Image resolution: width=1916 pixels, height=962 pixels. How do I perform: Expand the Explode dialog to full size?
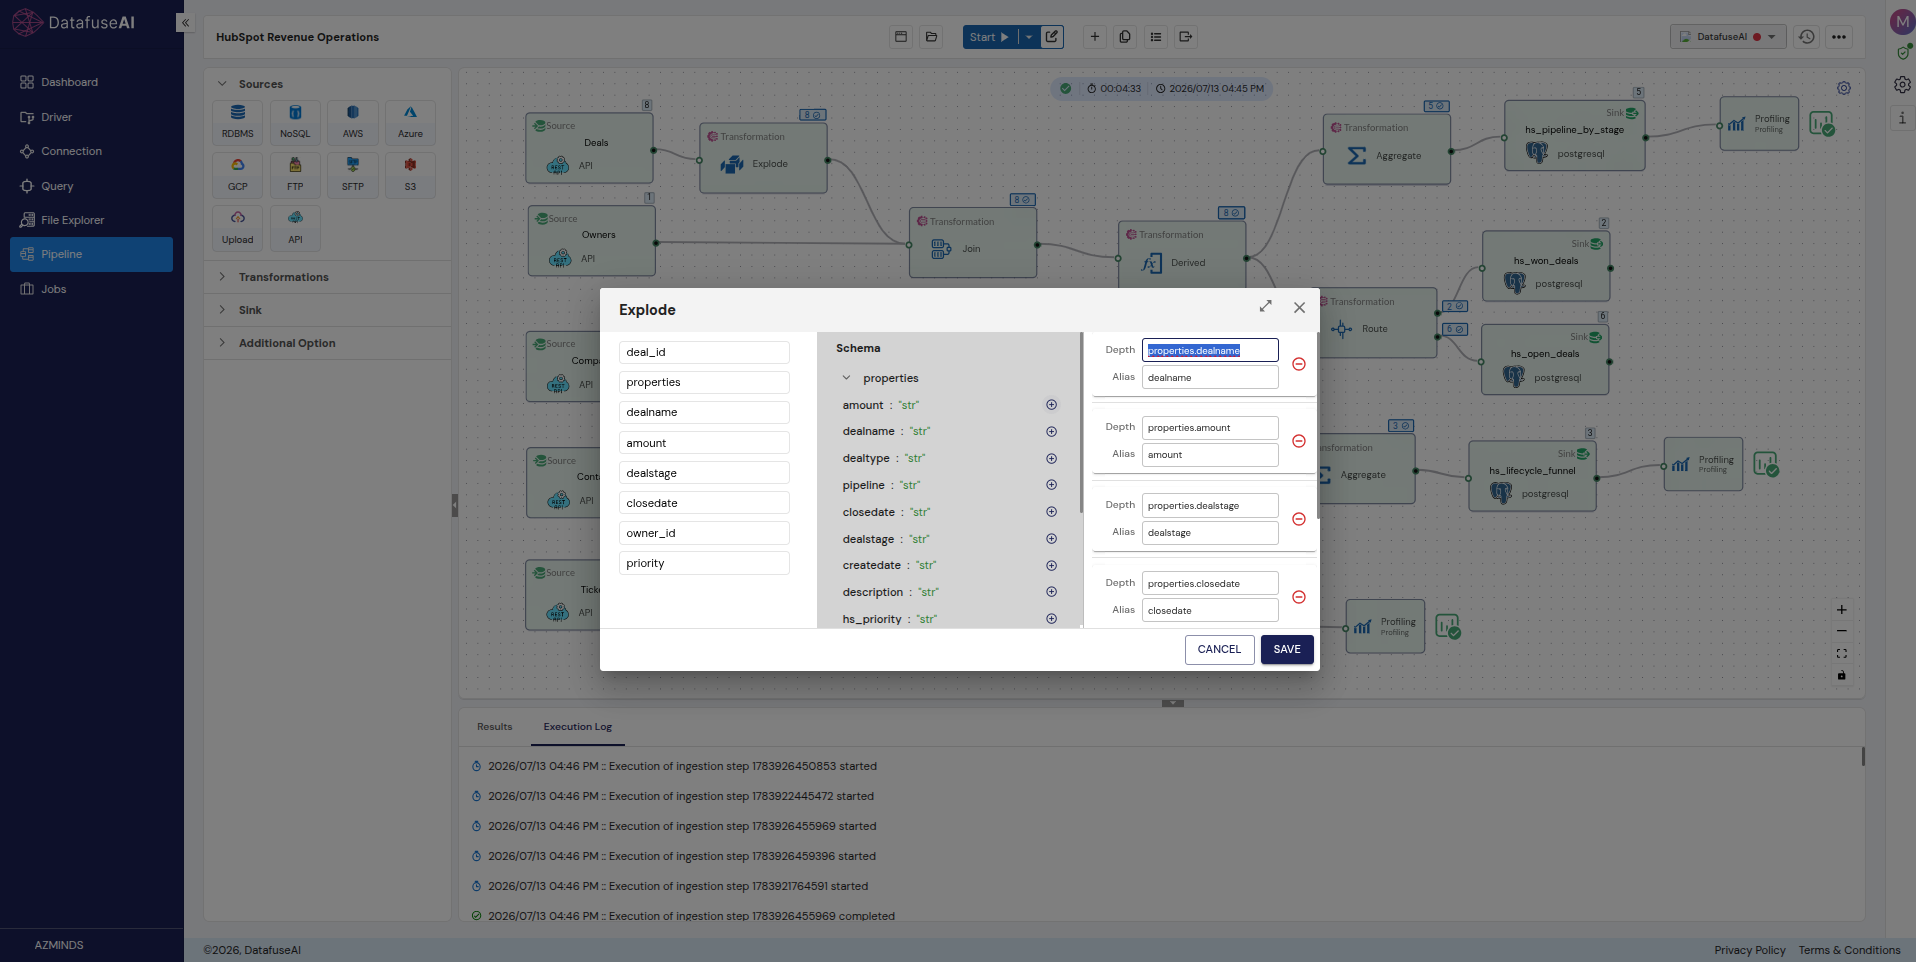1265,307
